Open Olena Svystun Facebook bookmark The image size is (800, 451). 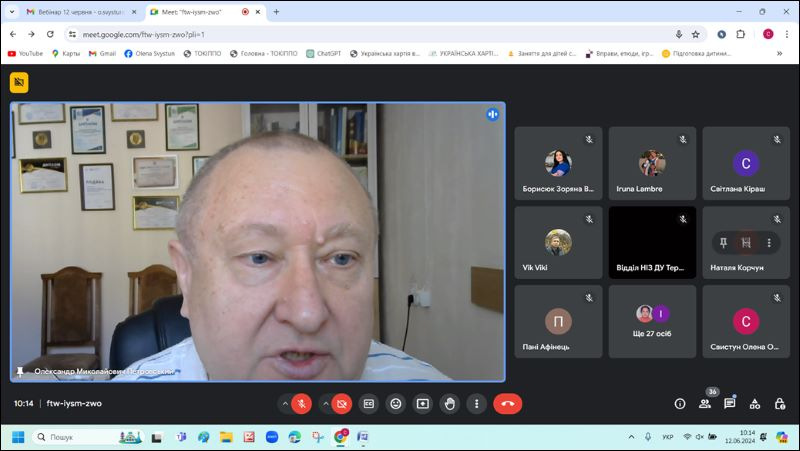coord(149,54)
